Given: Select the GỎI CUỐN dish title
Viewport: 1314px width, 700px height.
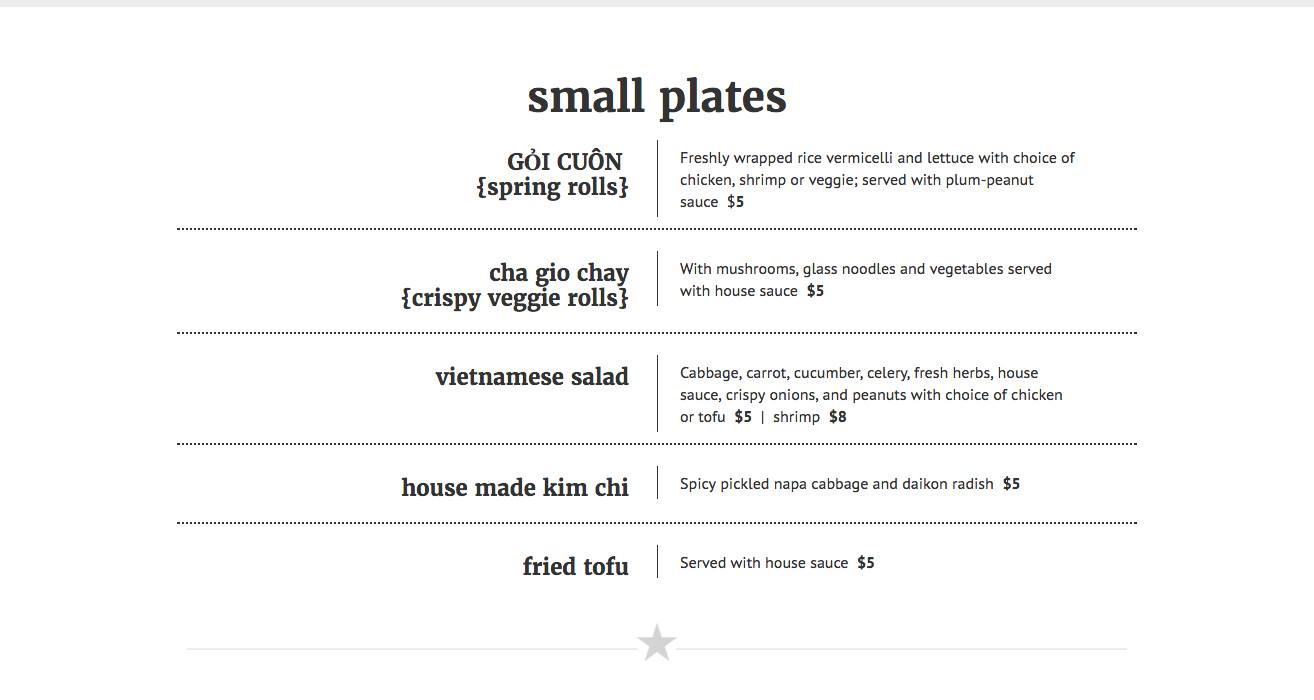Looking at the screenshot, I should pyautogui.click(x=565, y=161).
